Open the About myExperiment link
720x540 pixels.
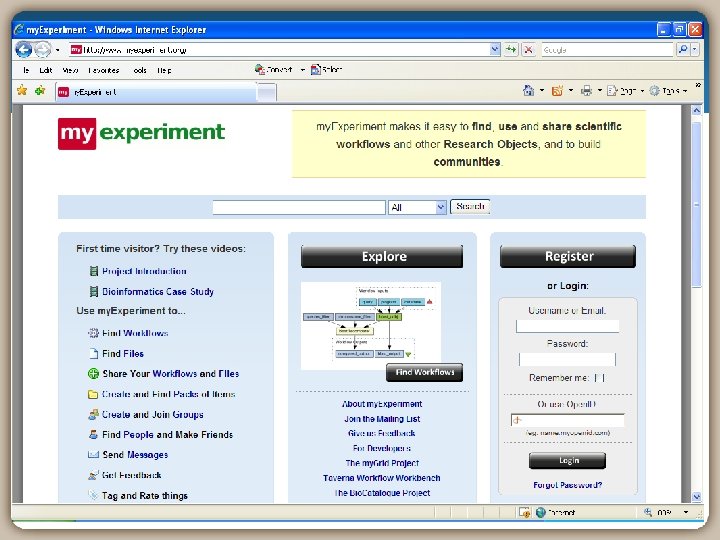pyautogui.click(x=382, y=404)
